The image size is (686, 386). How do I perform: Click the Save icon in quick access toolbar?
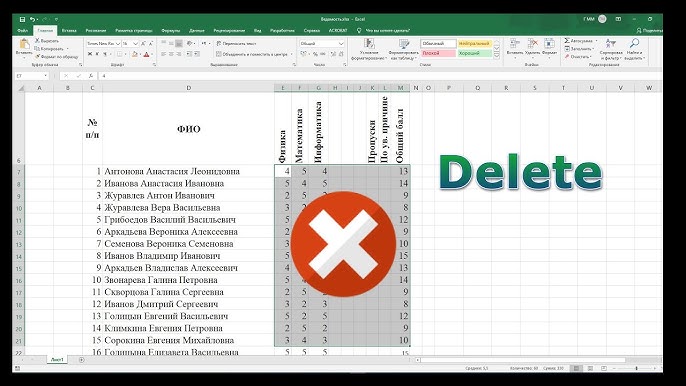click(22, 19)
